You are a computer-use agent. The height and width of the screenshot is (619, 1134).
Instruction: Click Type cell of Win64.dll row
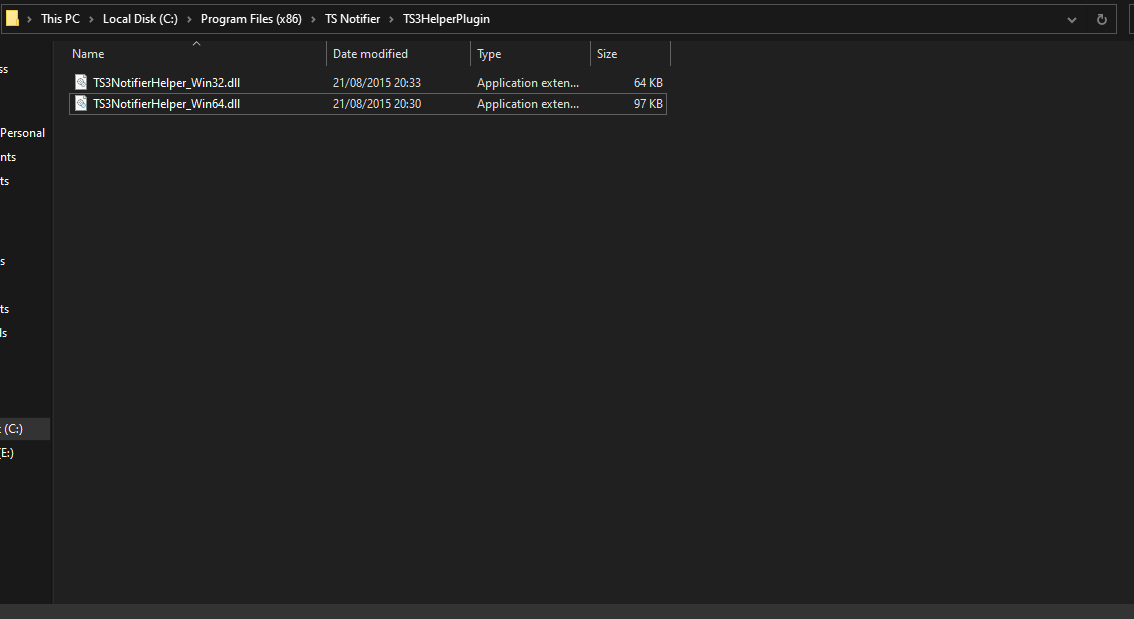tap(528, 104)
